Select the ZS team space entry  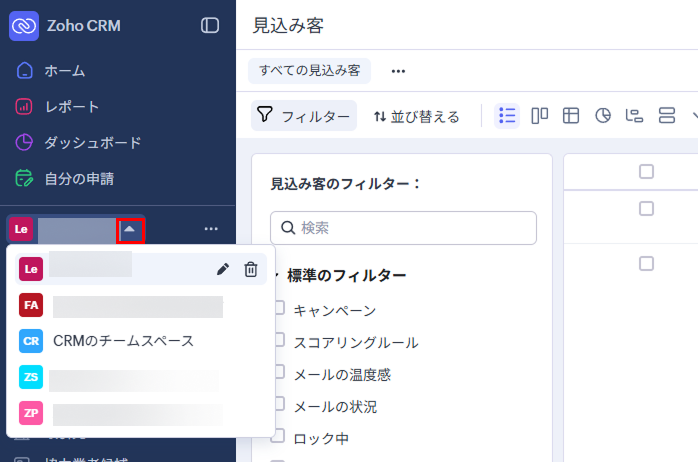[141, 377]
